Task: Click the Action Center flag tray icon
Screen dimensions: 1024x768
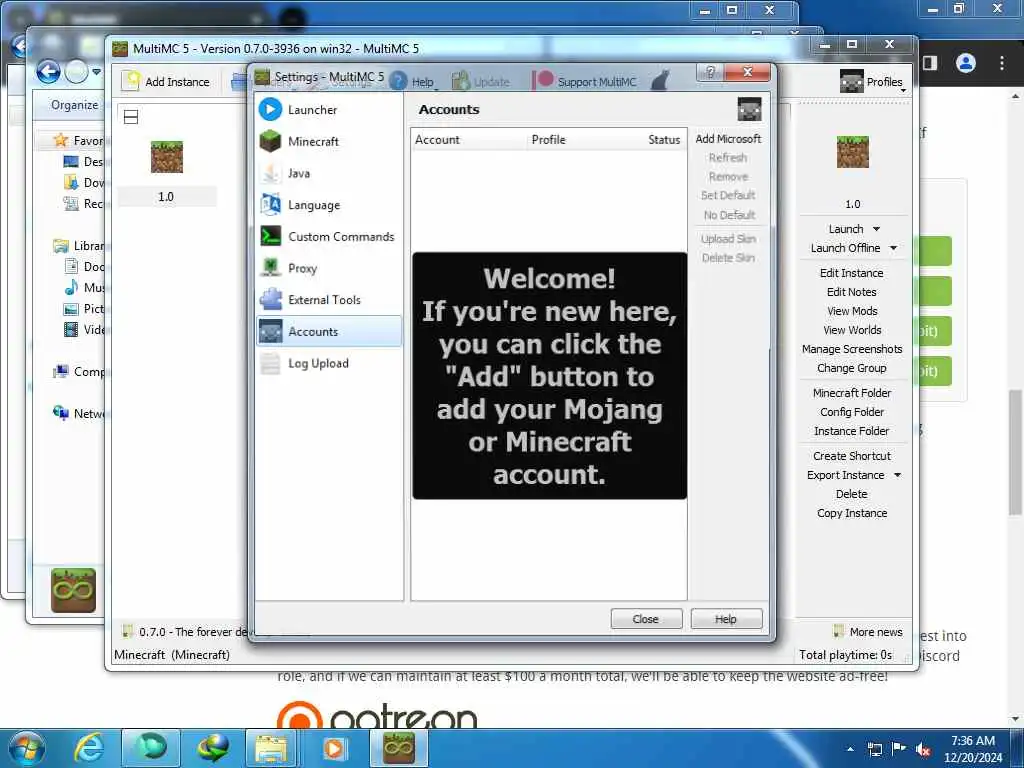Action: pyautogui.click(x=899, y=748)
